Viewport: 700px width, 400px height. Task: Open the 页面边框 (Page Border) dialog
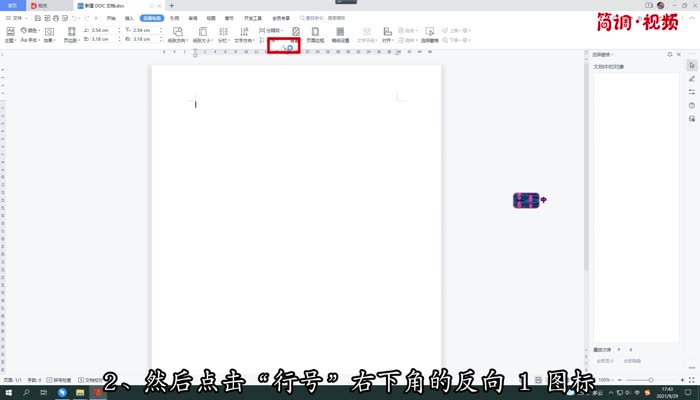pyautogui.click(x=315, y=35)
